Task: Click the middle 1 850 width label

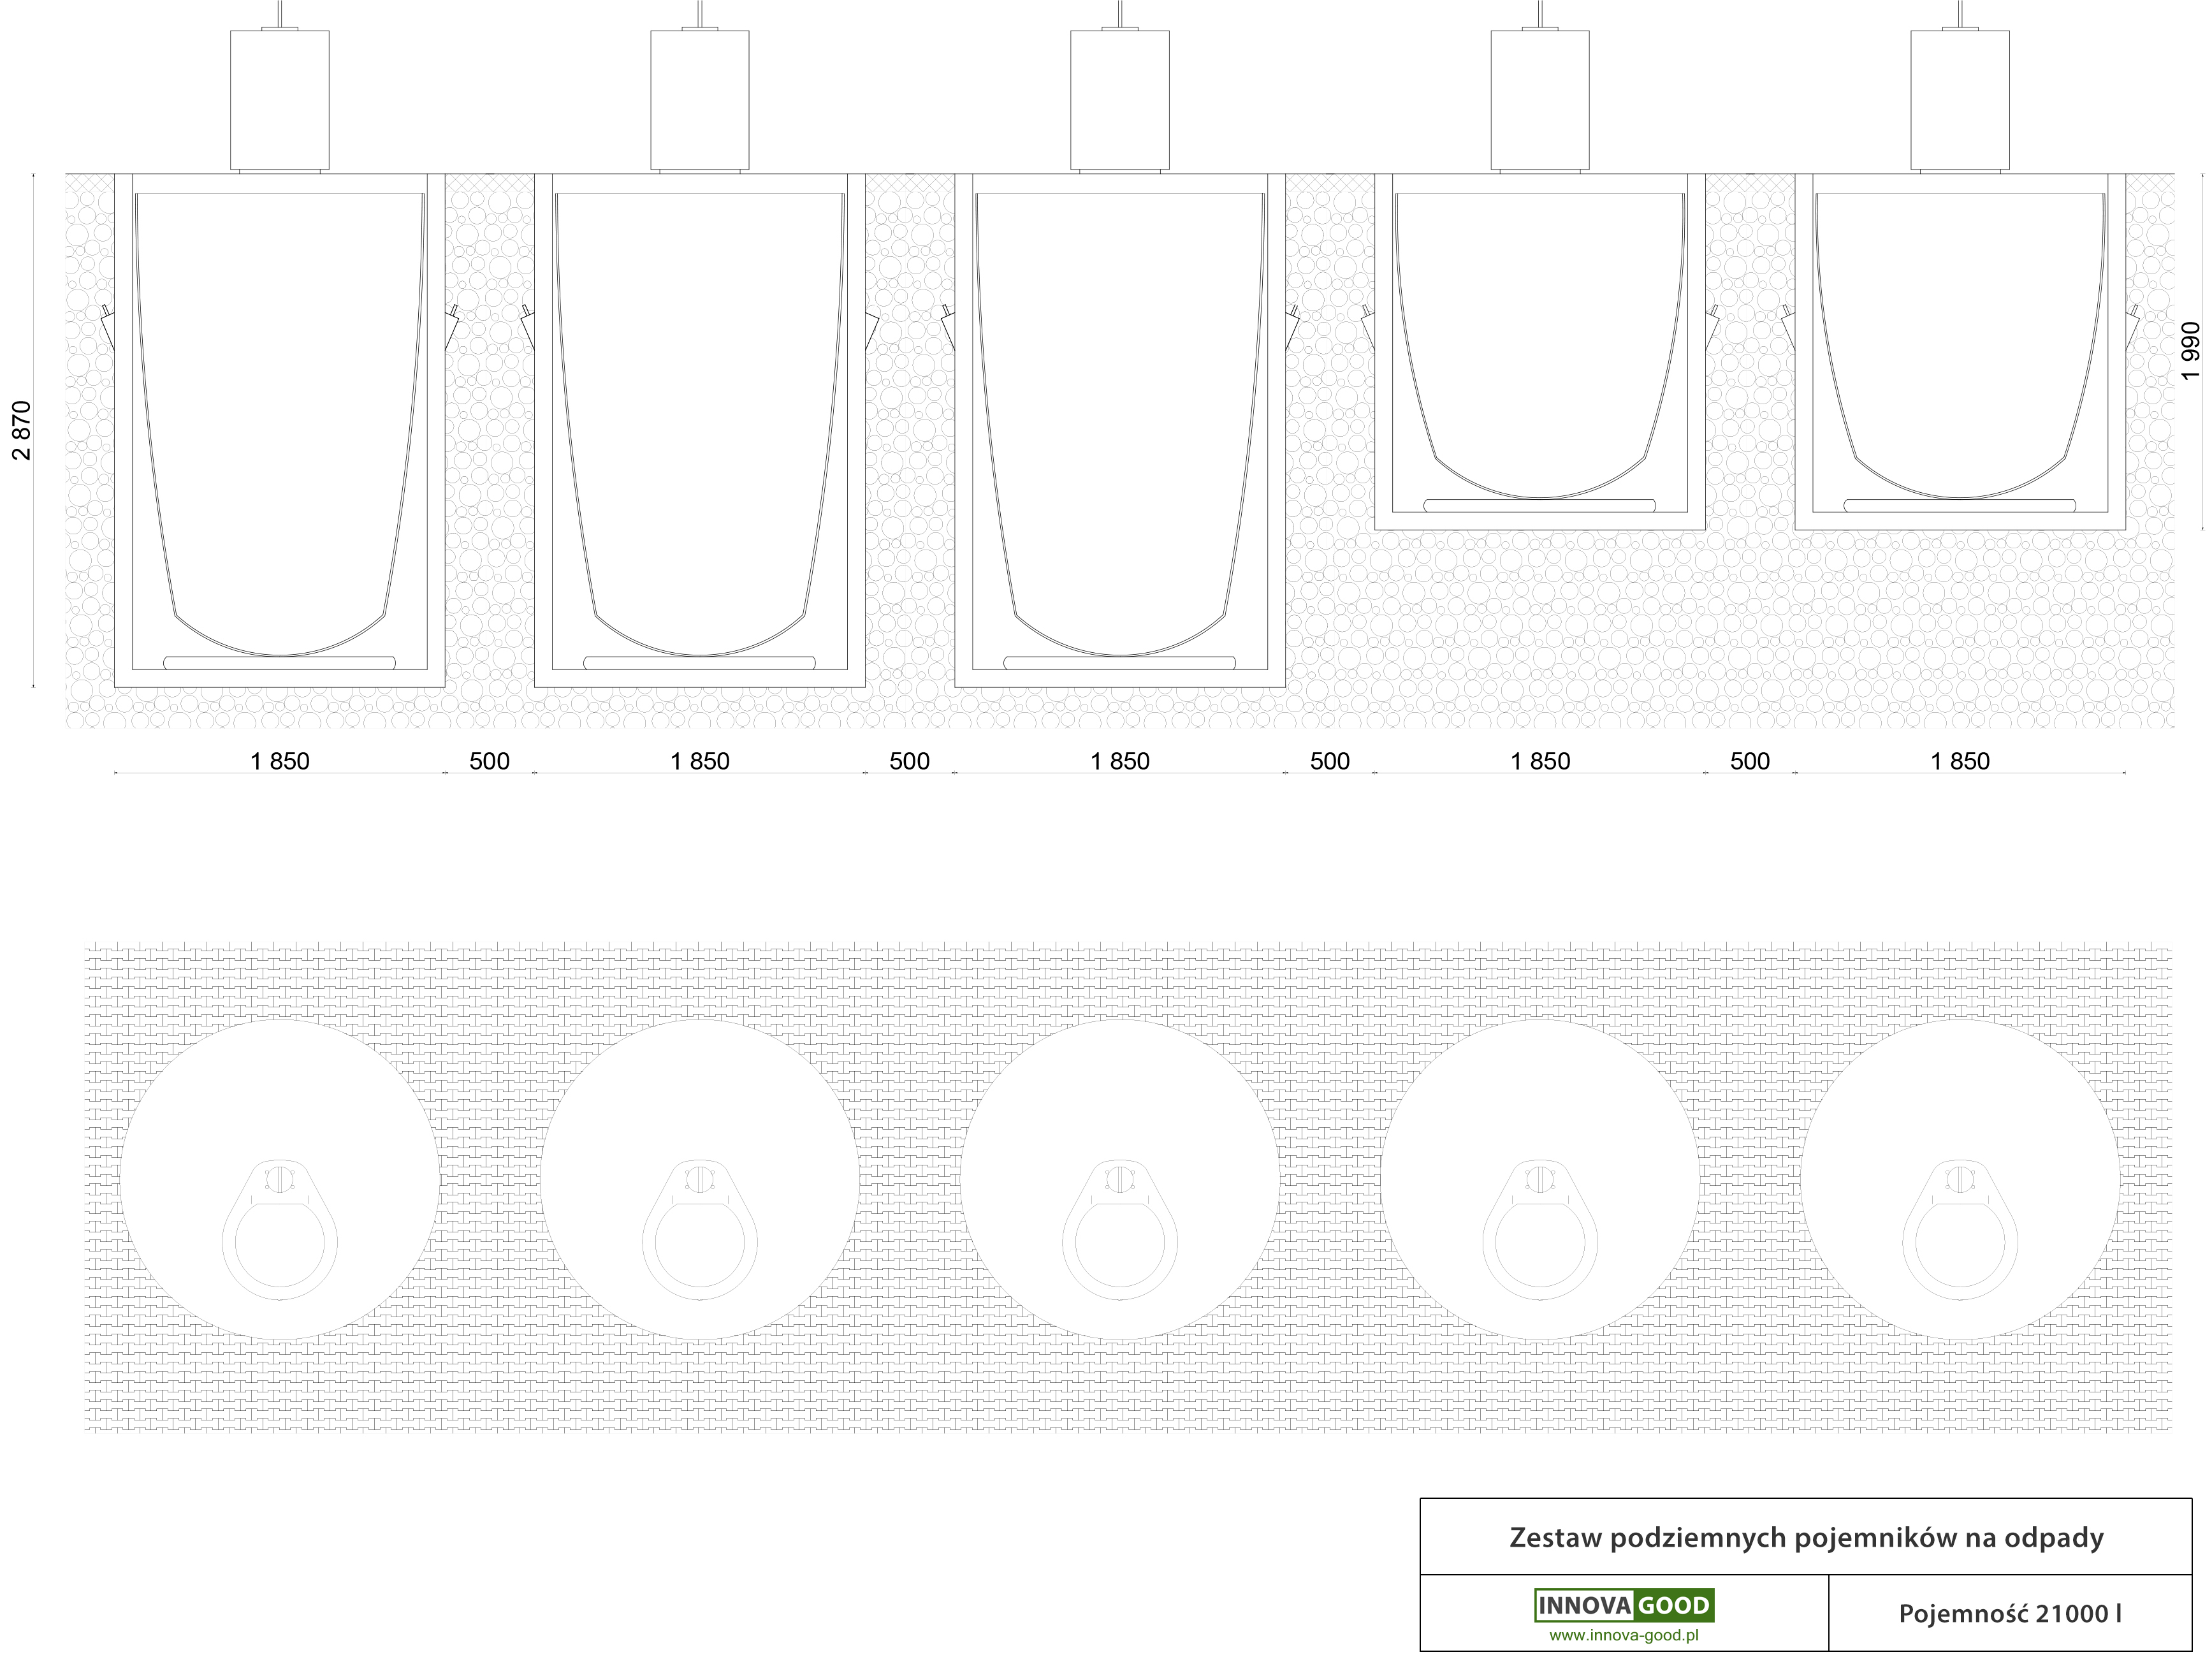Action: 1120,761
